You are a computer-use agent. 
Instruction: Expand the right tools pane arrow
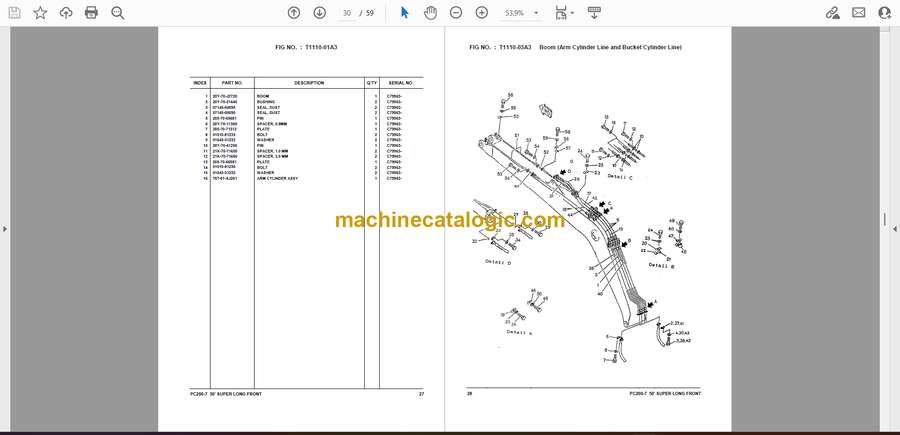[x=895, y=229]
